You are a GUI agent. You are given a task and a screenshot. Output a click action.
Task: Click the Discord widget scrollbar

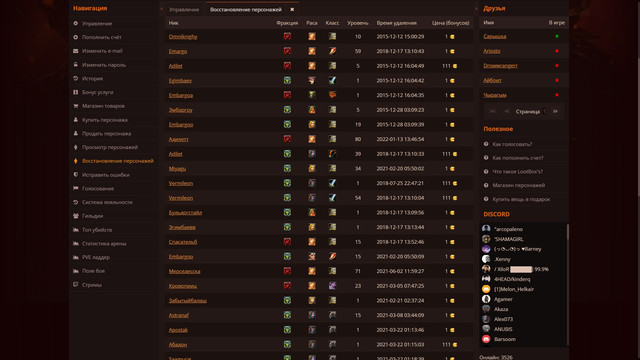point(567,232)
